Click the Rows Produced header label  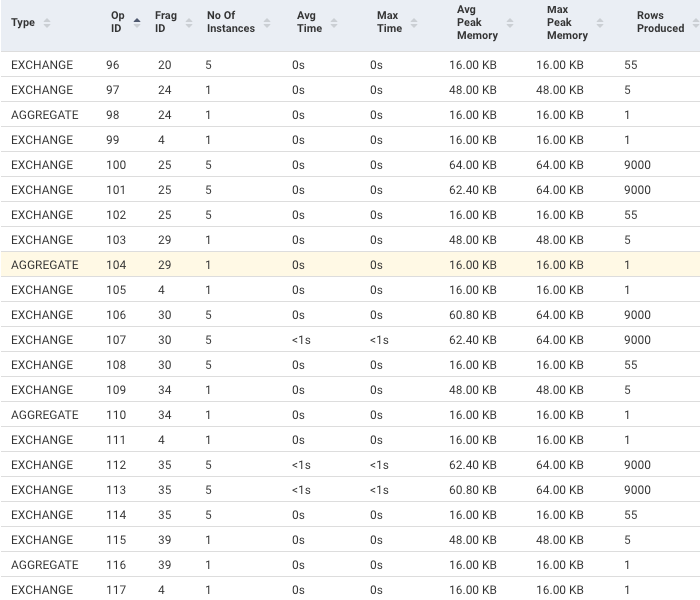[x=660, y=22]
